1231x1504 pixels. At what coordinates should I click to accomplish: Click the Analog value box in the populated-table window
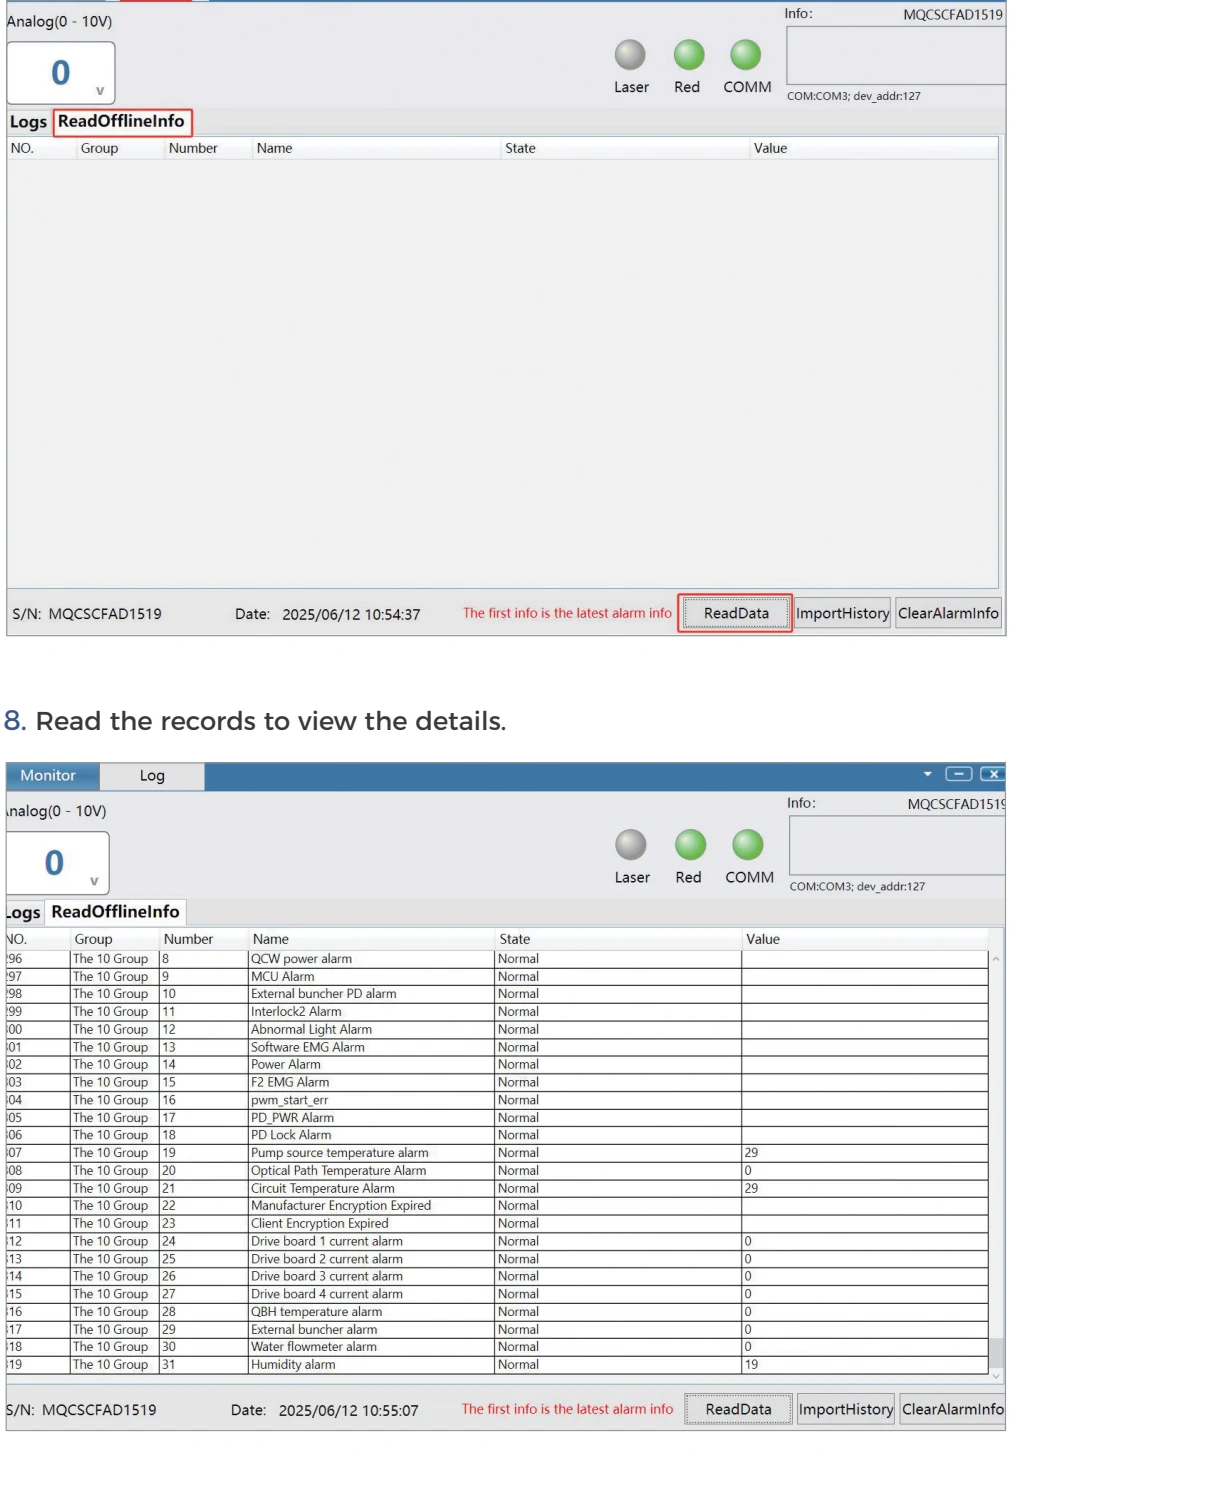[x=57, y=863]
